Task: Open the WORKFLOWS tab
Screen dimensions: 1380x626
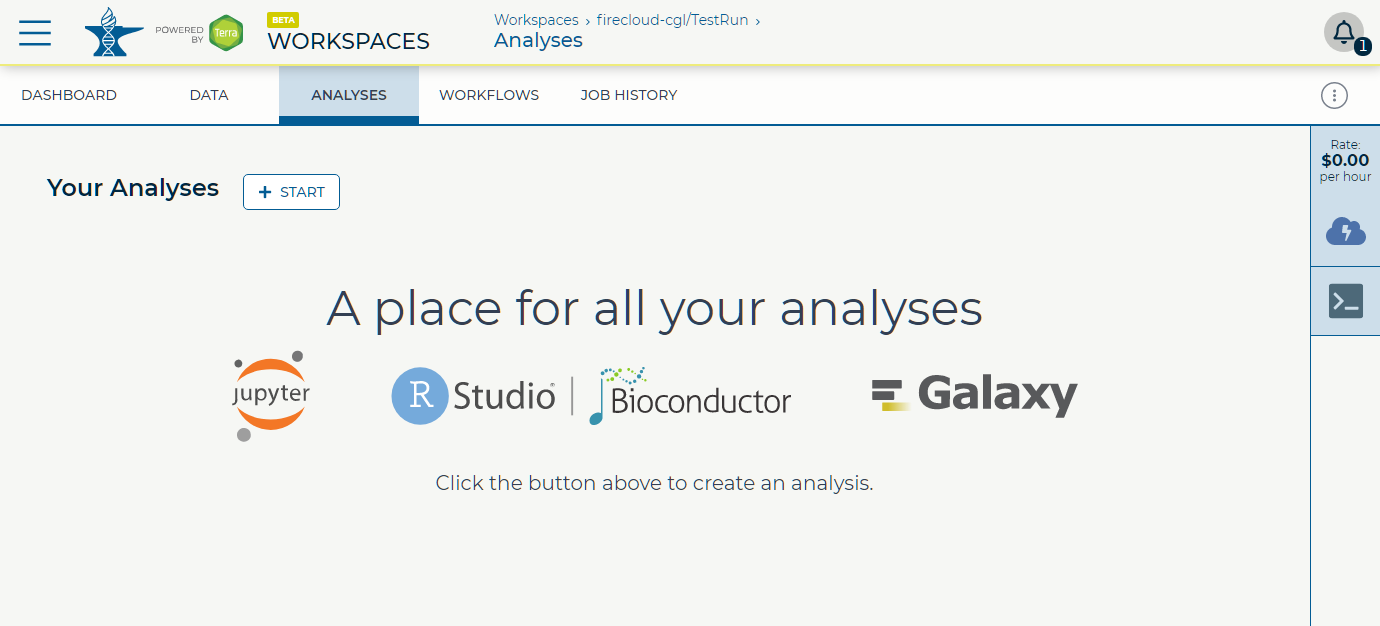Action: pyautogui.click(x=489, y=94)
